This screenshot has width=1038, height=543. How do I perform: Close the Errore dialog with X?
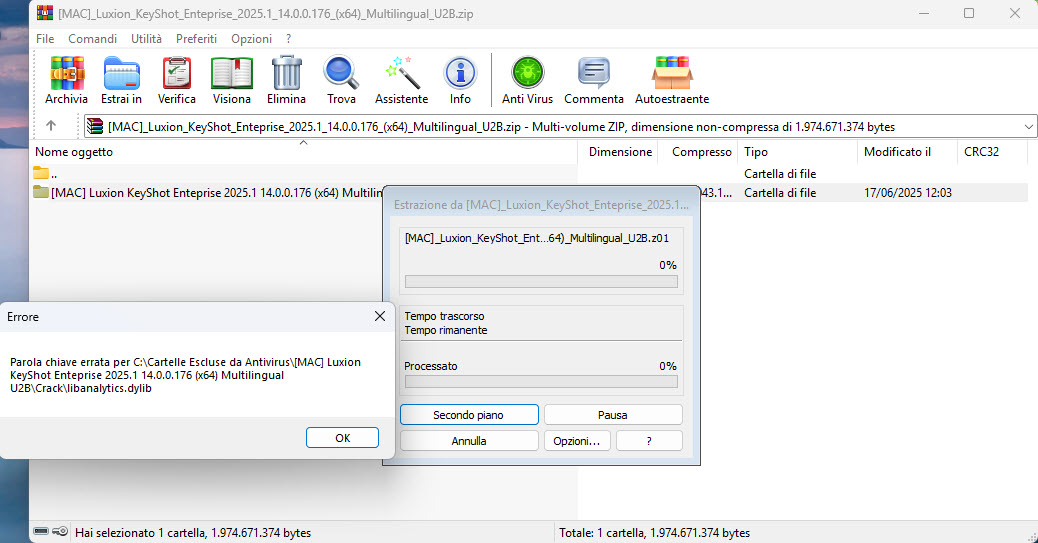380,317
